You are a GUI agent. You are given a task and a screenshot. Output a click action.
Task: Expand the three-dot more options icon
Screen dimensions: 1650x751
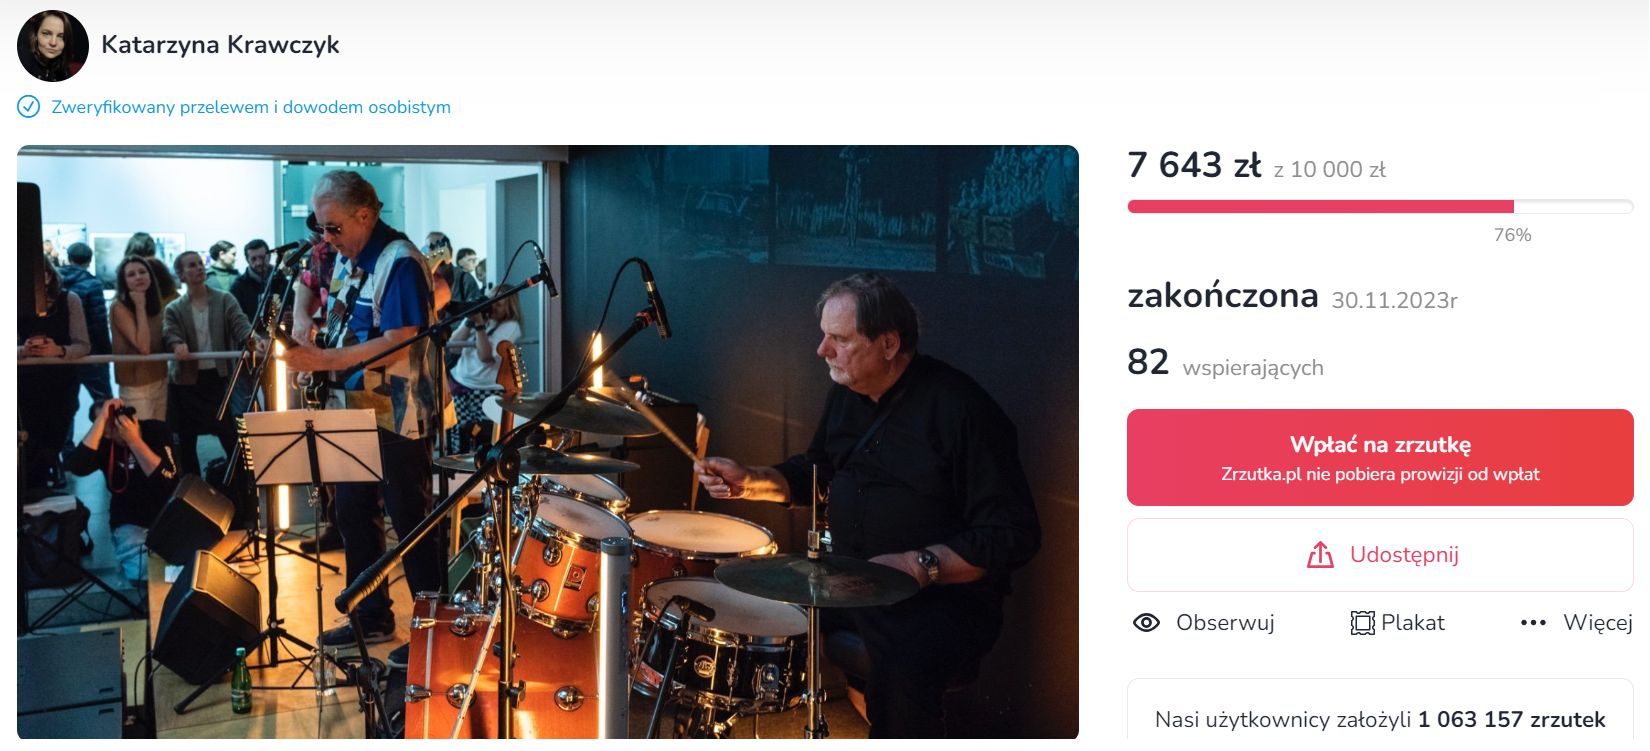click(1533, 623)
